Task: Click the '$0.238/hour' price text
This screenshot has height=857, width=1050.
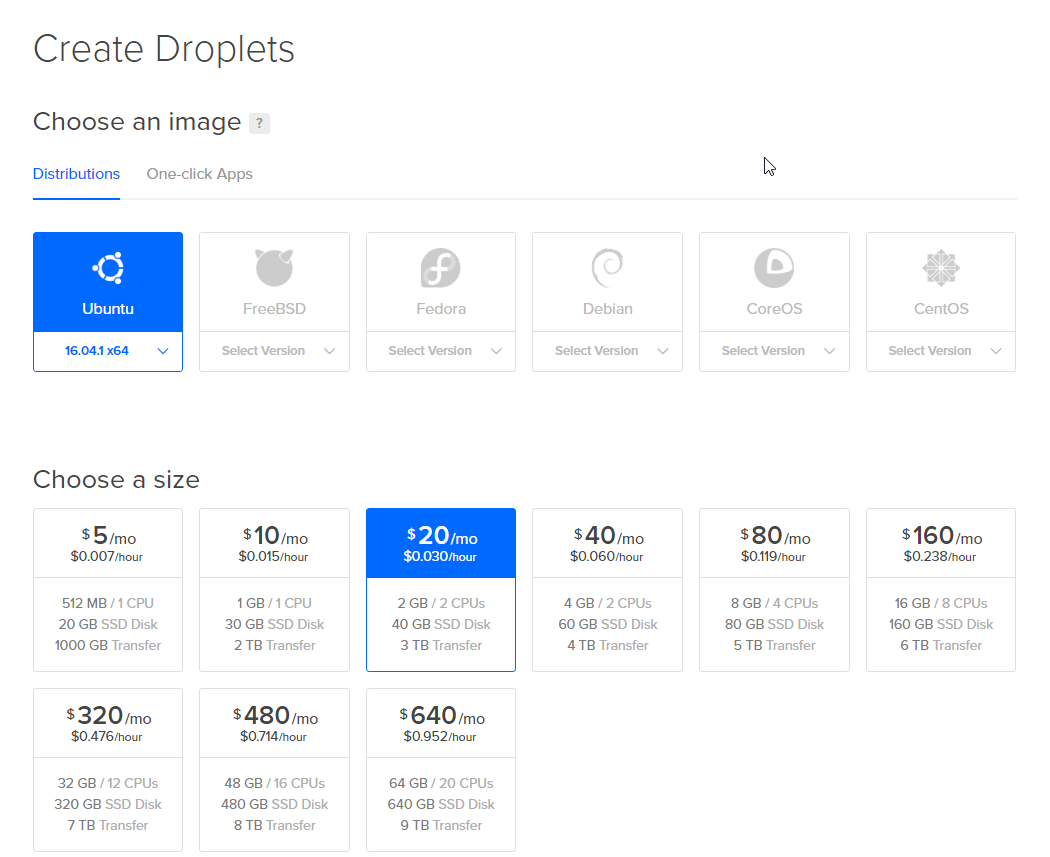Action: 940,557
